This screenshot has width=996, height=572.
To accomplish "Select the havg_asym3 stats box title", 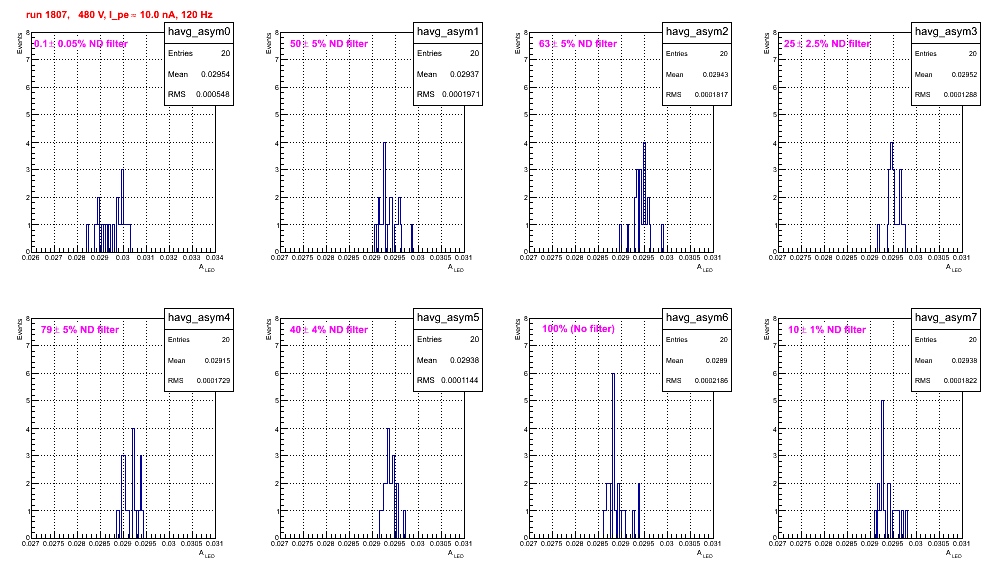I will [x=946, y=31].
